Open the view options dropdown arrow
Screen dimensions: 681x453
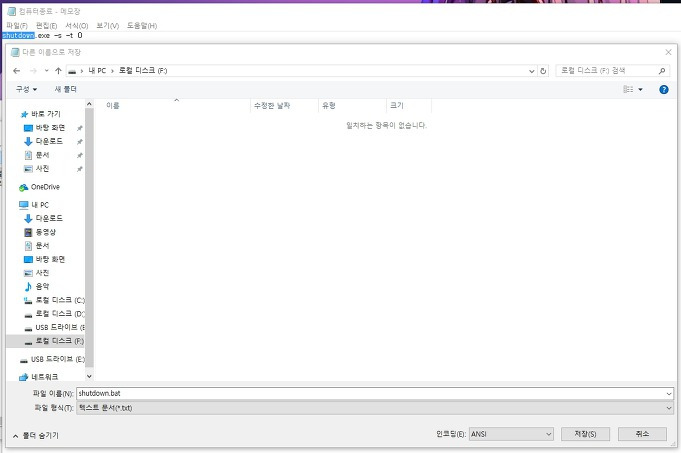tap(640, 90)
